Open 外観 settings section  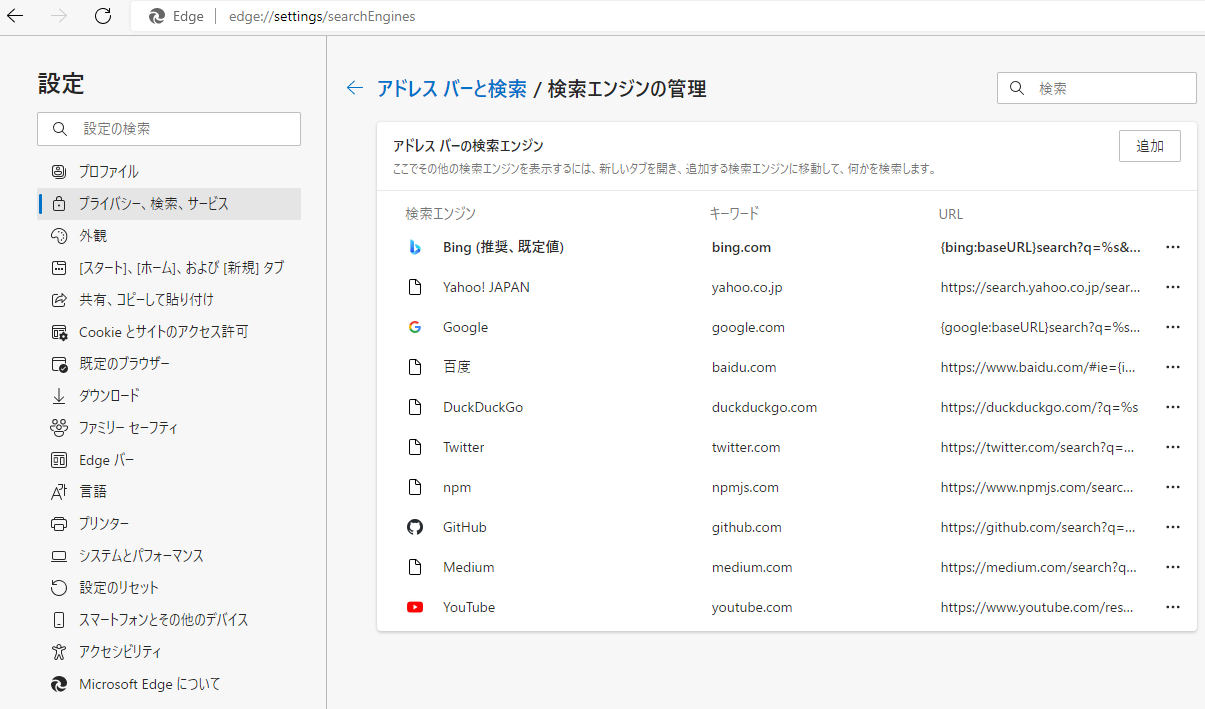[169, 235]
